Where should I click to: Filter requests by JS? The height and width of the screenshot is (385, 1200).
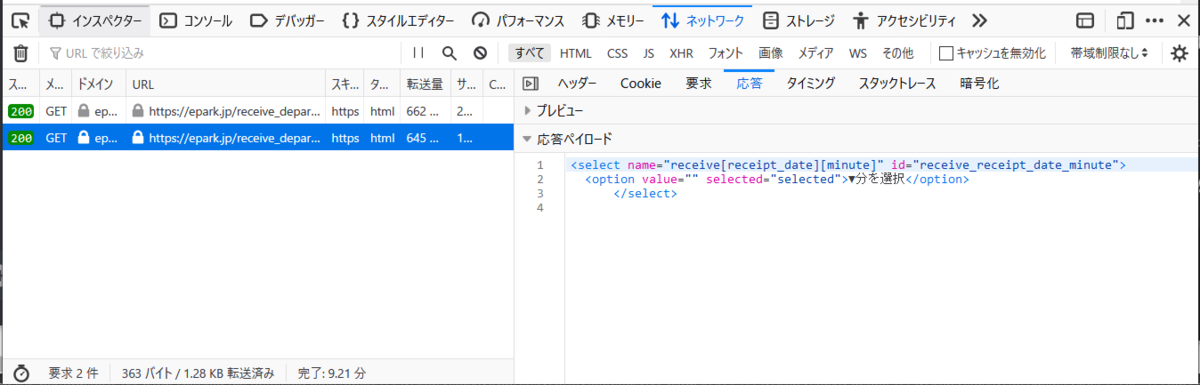[648, 53]
